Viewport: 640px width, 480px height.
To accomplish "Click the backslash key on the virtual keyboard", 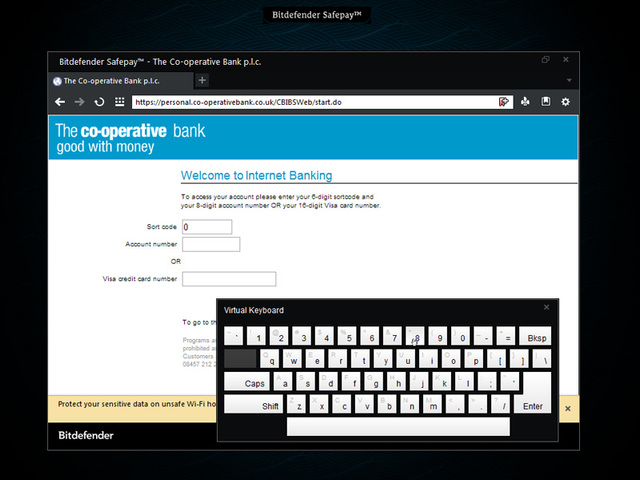I will [x=542, y=359].
